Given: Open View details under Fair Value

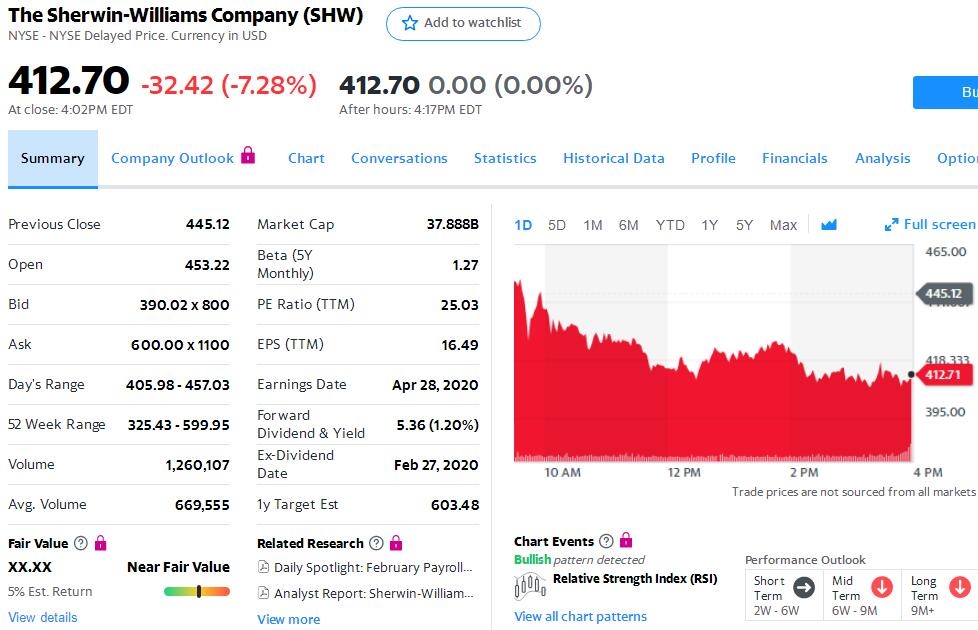Looking at the screenshot, I should pyautogui.click(x=43, y=617).
